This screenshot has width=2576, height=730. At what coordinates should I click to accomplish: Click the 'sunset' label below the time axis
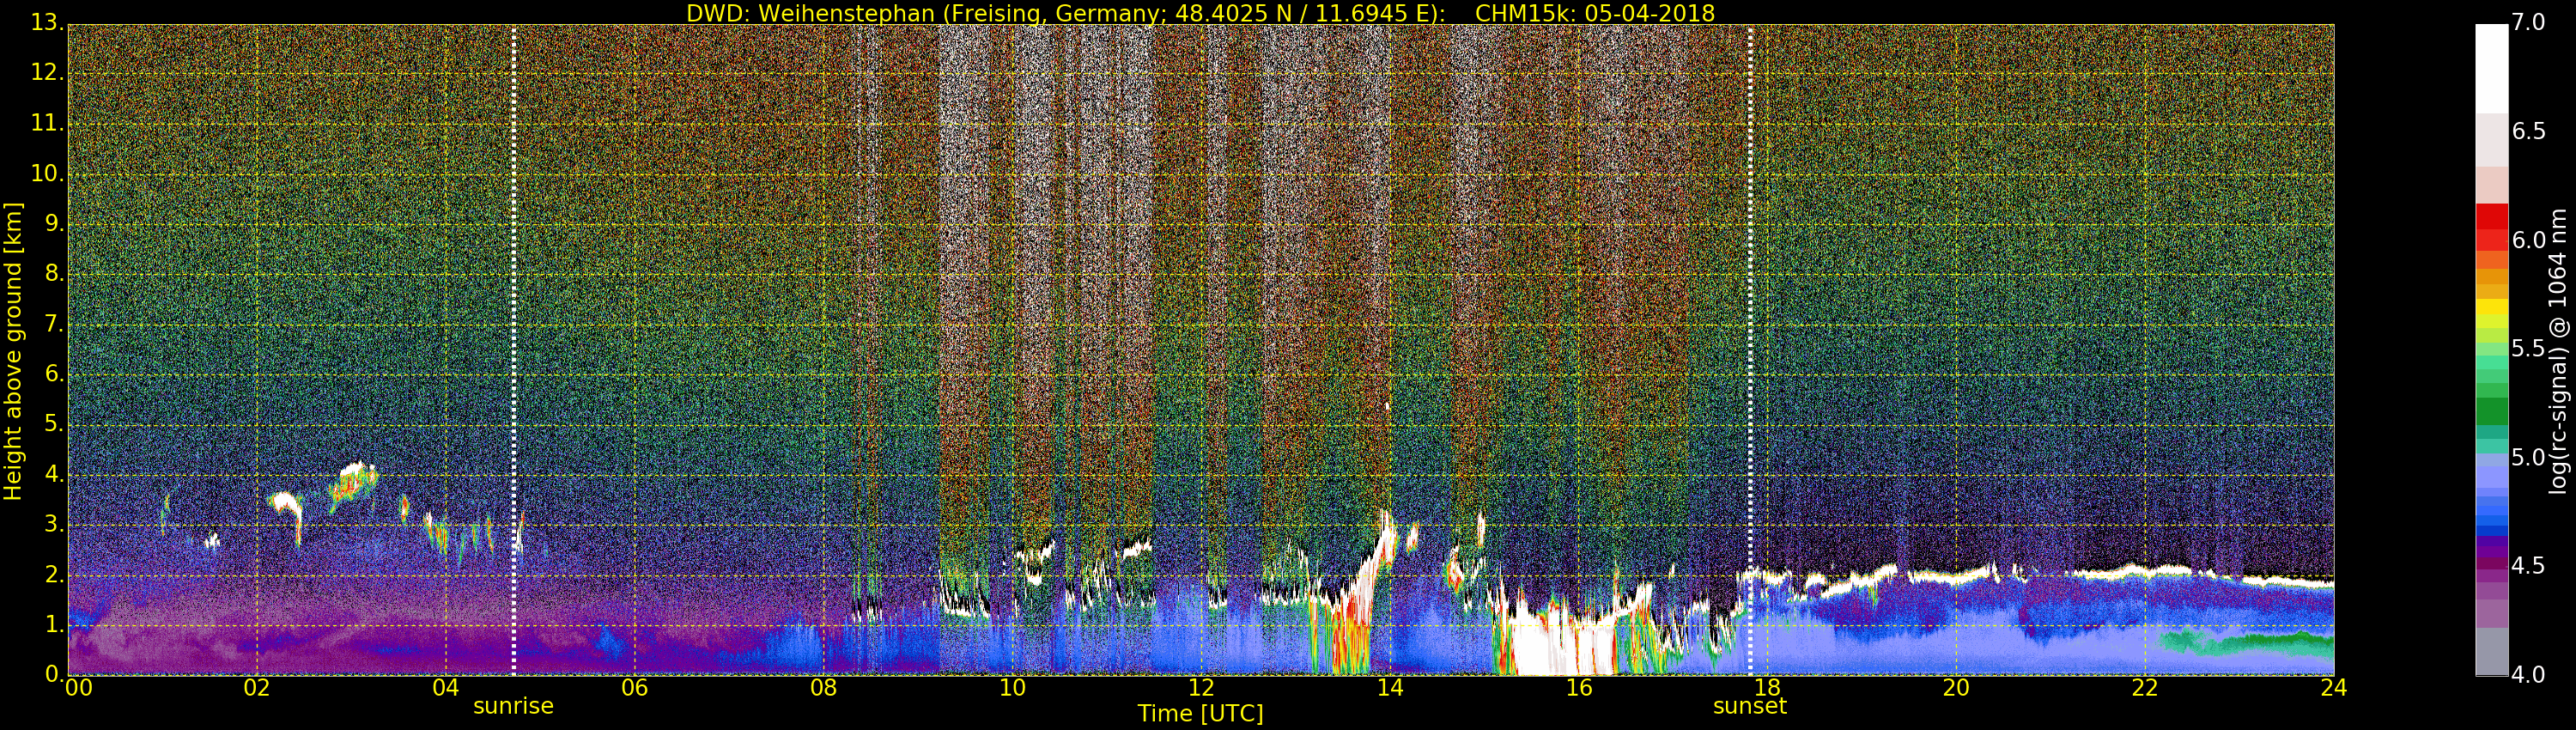click(1750, 706)
